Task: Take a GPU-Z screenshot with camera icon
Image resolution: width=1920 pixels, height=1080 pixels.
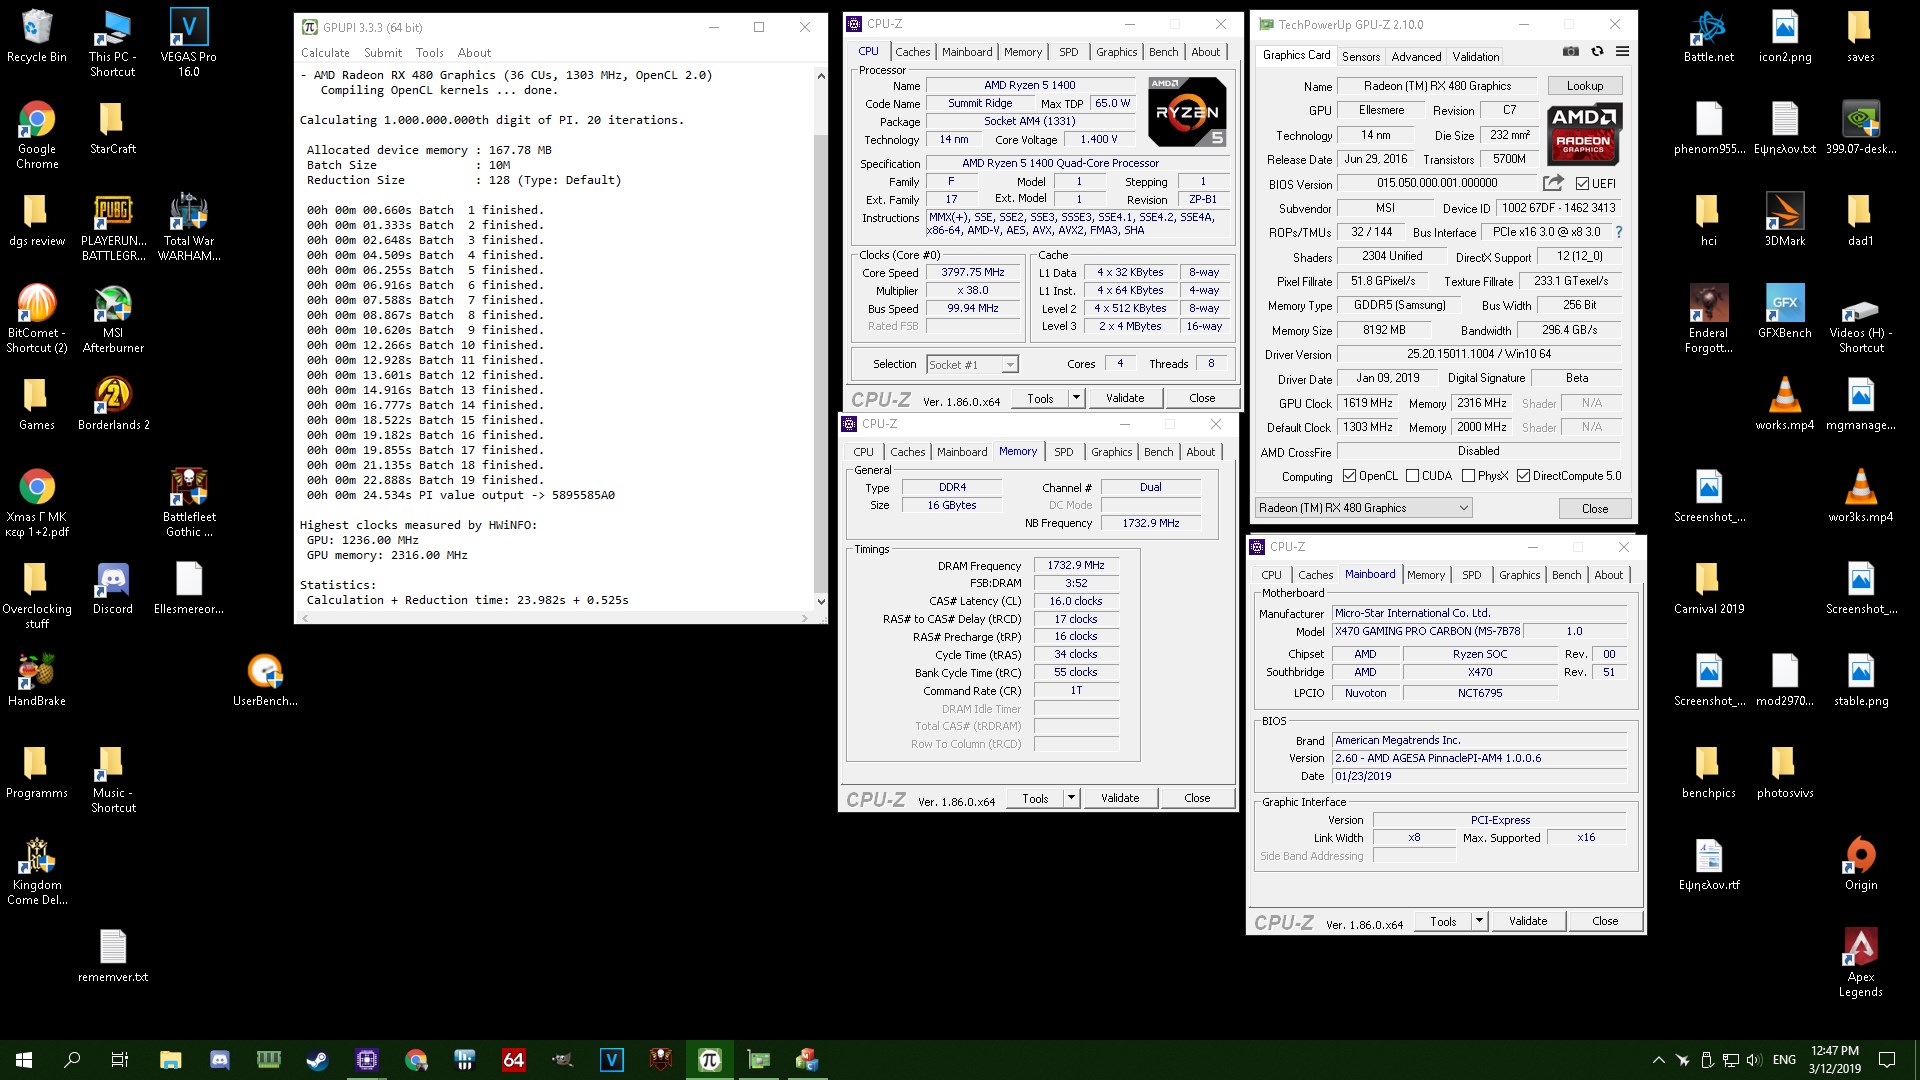Action: pyautogui.click(x=1571, y=52)
